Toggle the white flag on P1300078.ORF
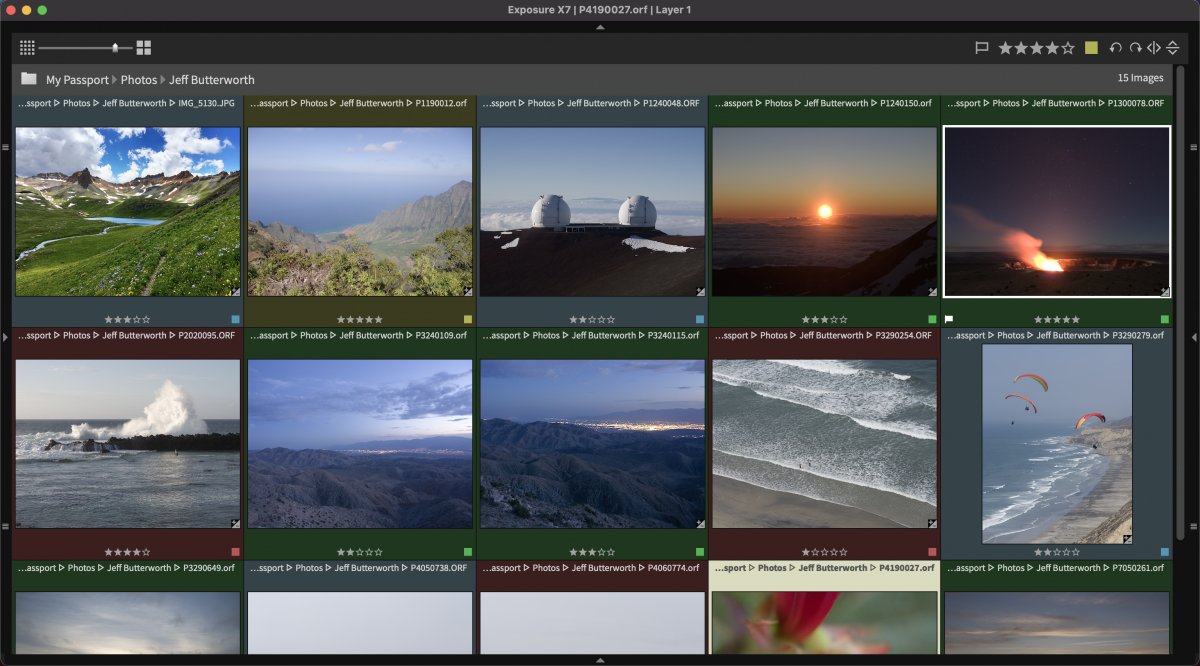Viewport: 1200px width, 666px height. pos(949,319)
